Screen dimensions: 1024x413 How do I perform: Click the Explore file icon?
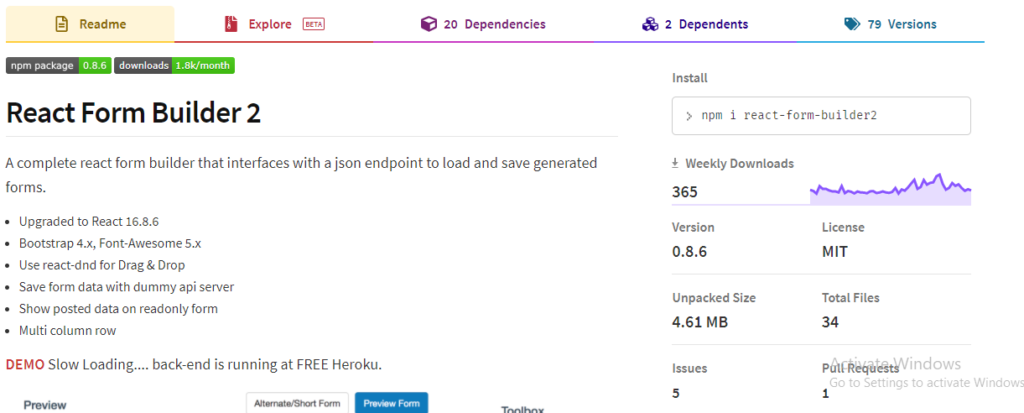pos(229,24)
